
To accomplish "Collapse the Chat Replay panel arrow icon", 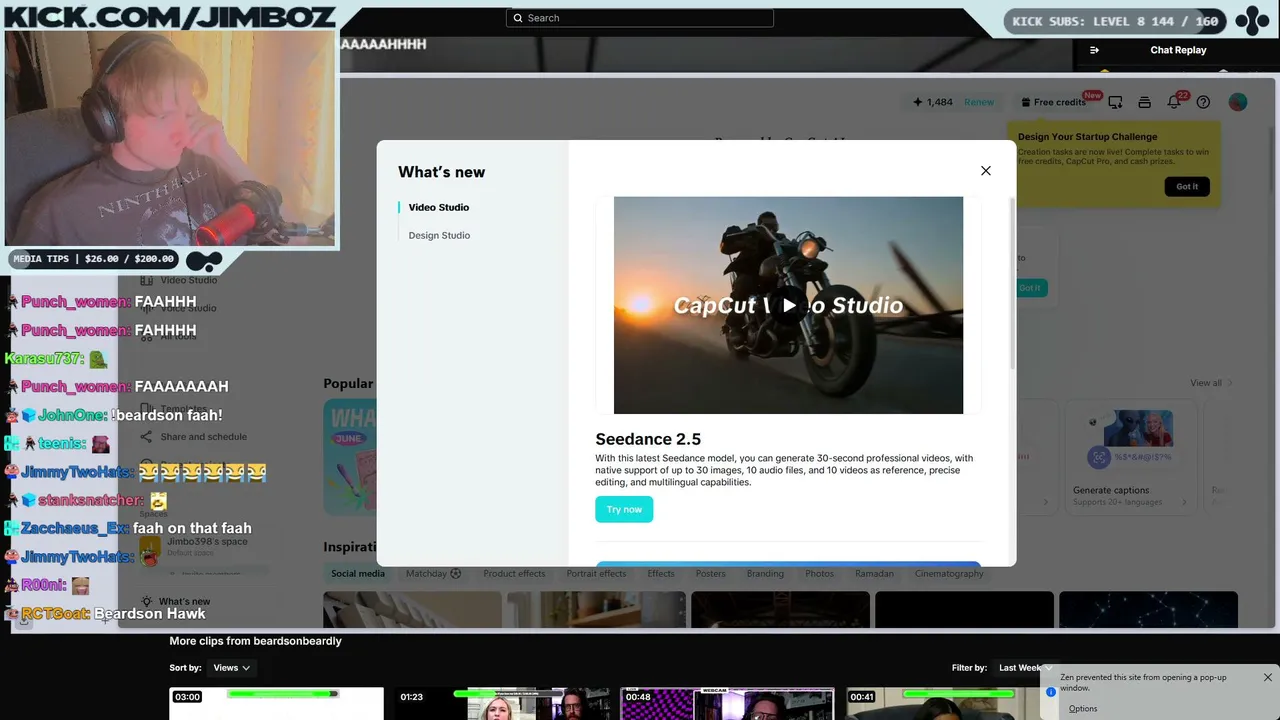I will [1094, 50].
